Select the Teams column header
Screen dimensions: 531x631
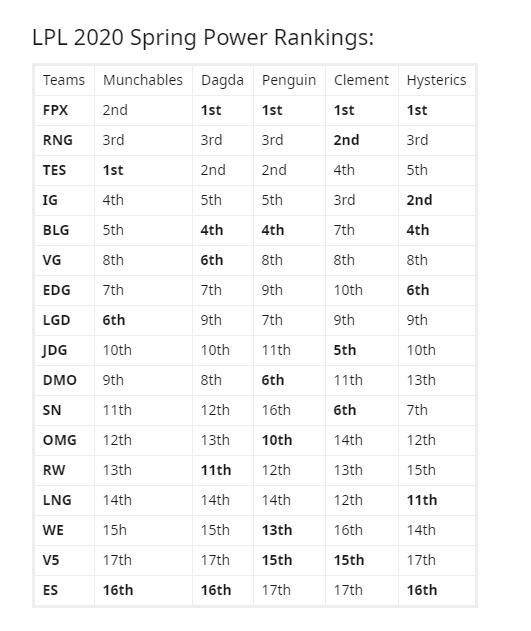pos(64,80)
